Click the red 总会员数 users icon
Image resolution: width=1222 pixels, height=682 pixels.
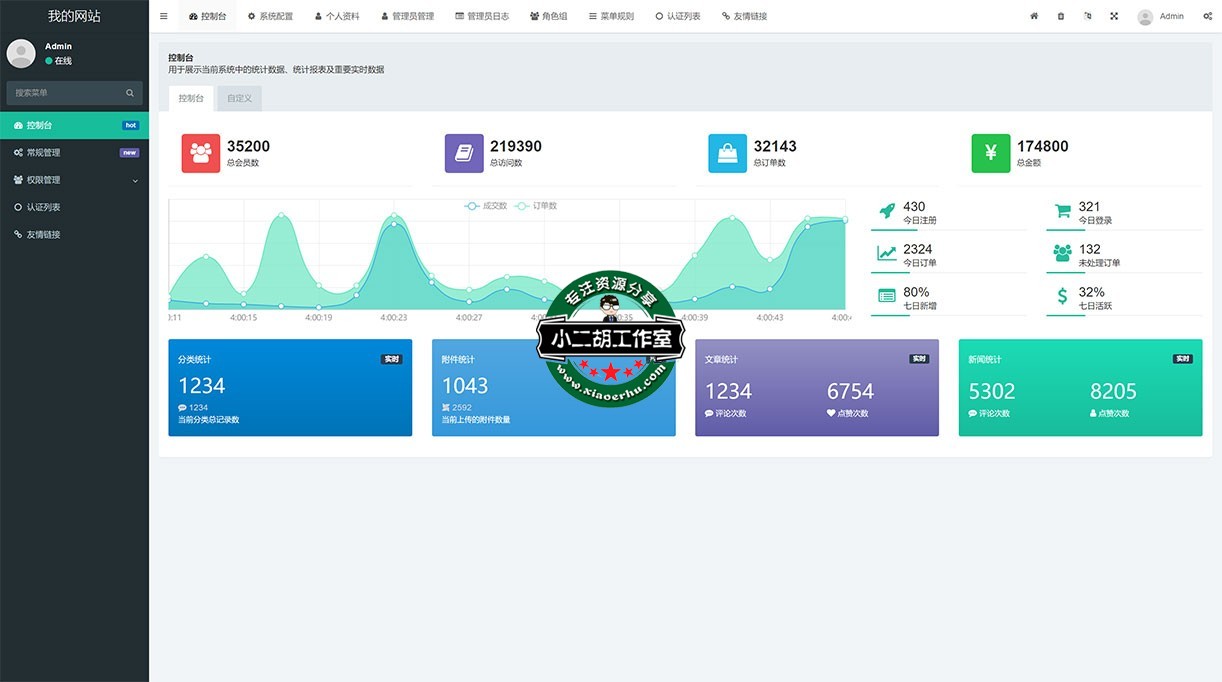(201, 153)
